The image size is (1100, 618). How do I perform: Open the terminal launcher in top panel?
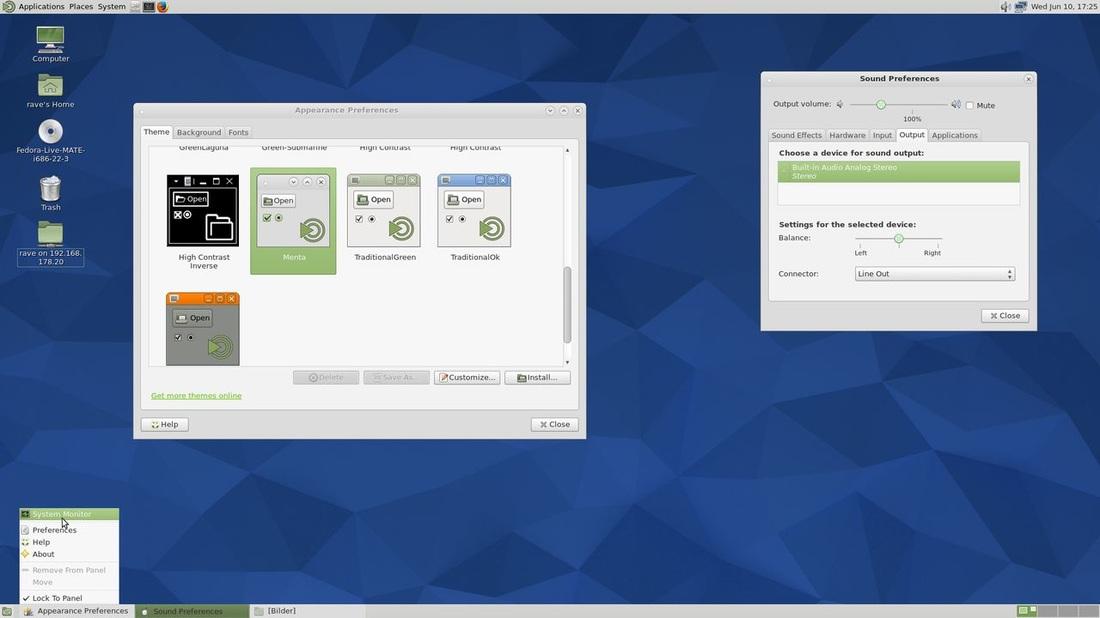(148, 6)
